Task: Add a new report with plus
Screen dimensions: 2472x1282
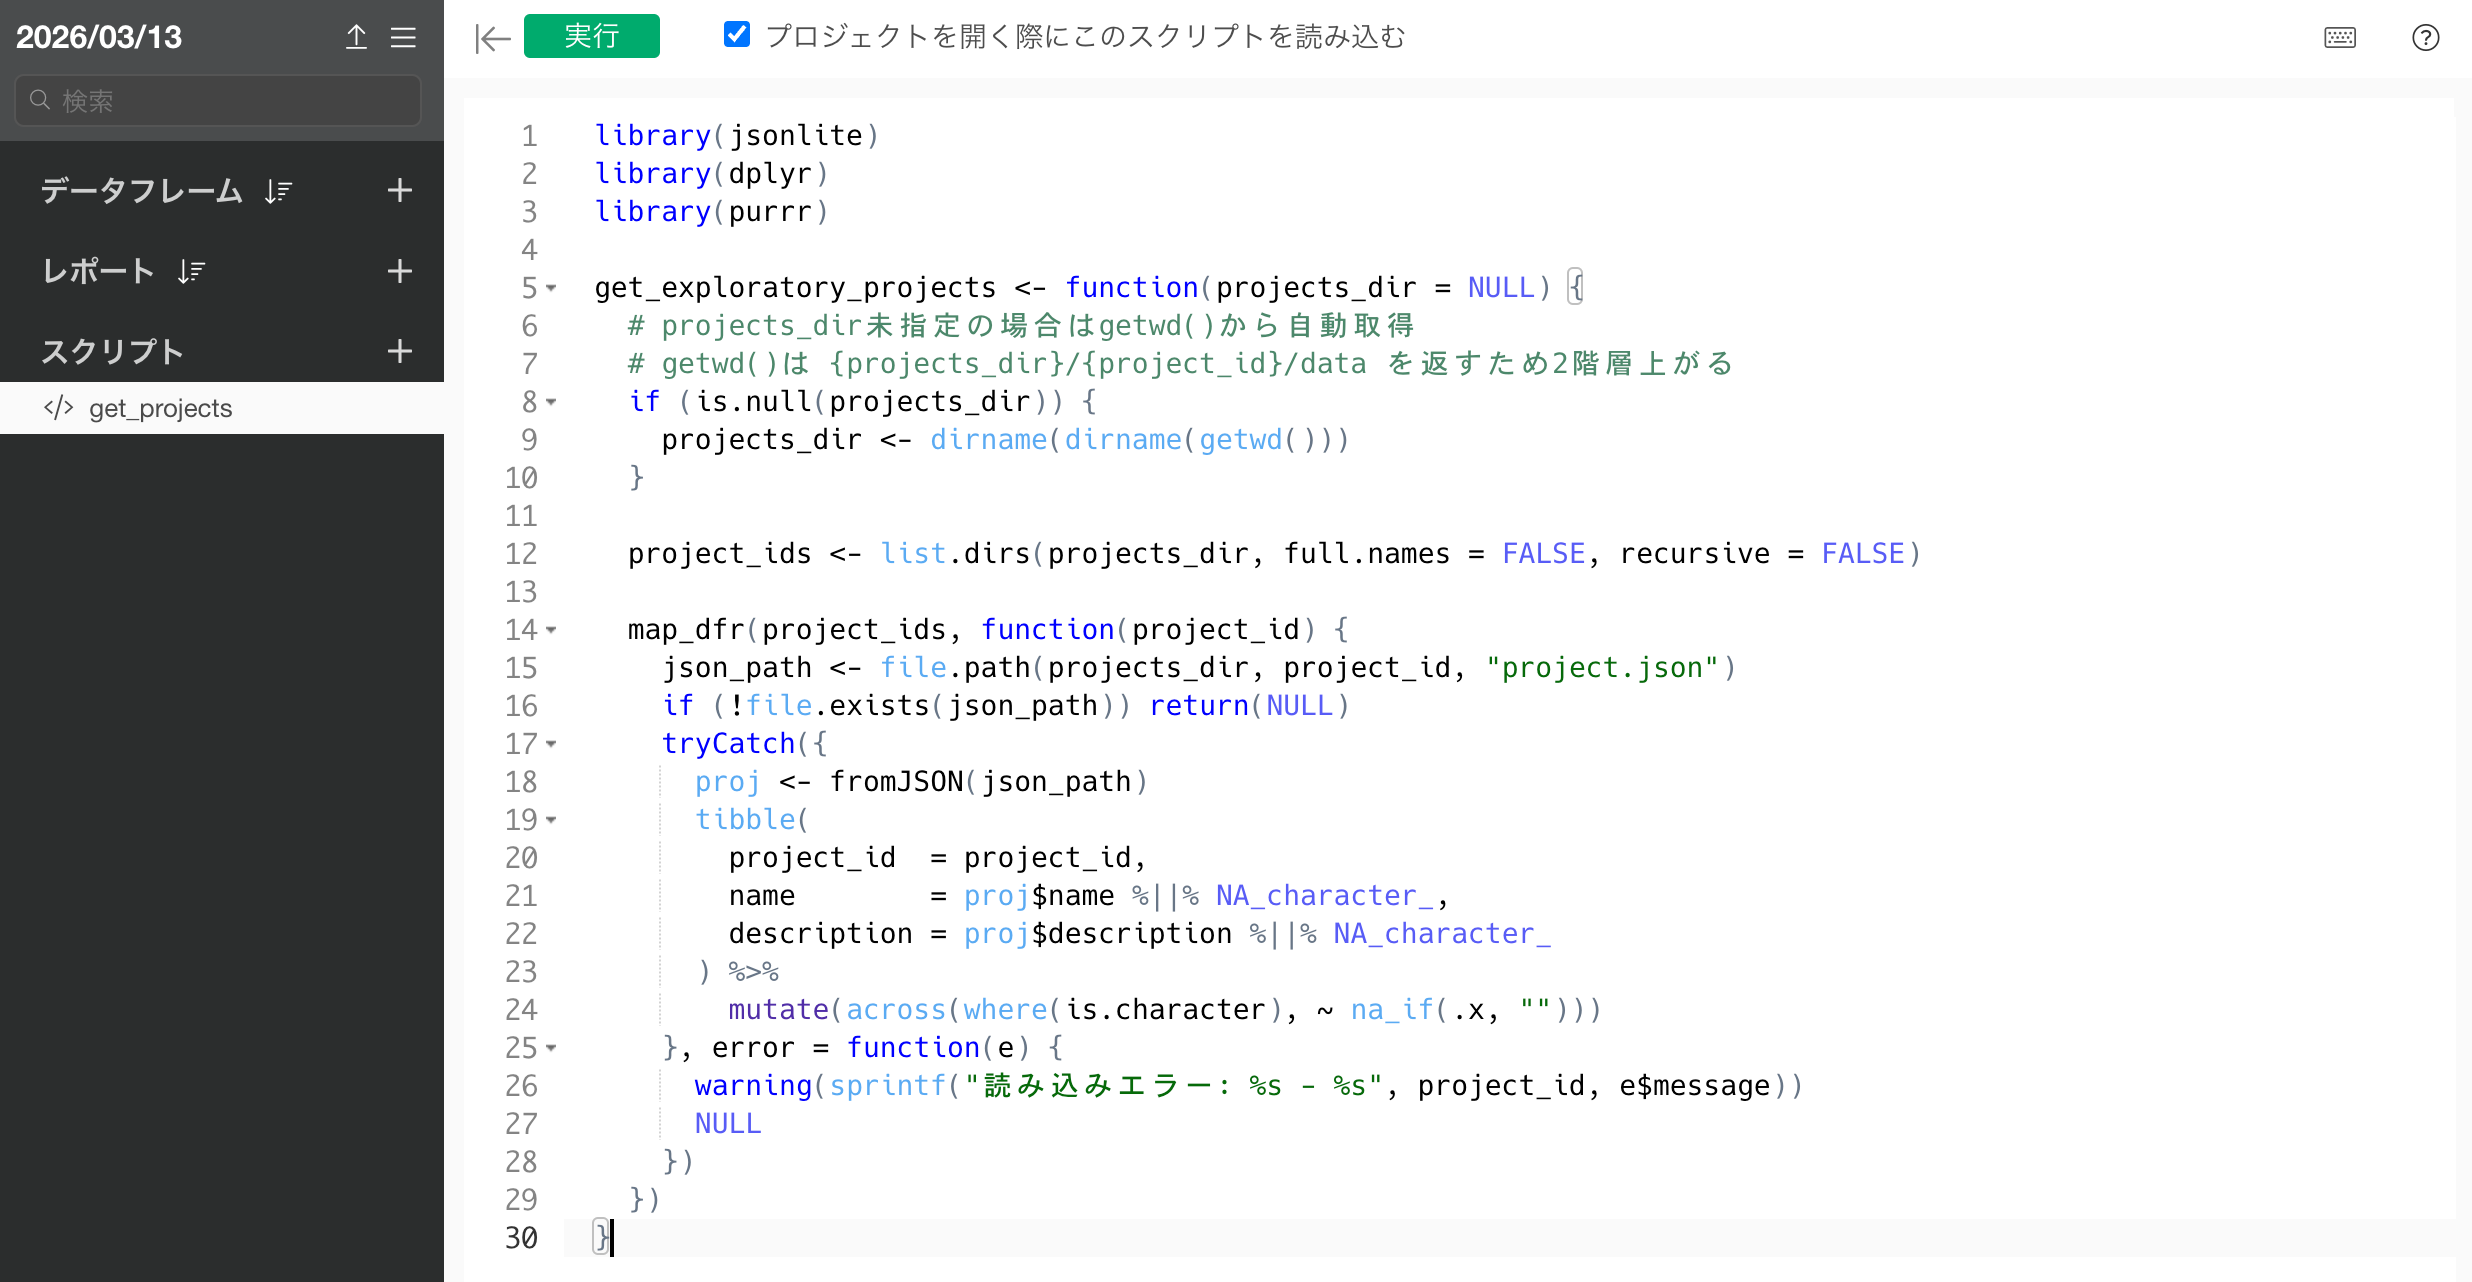Action: point(399,271)
